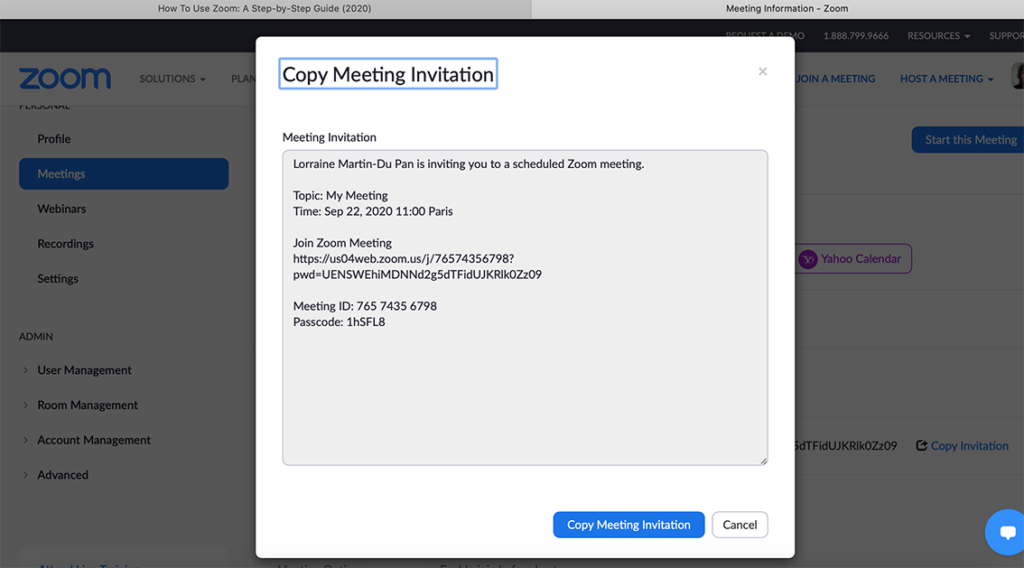Click the 1.888.799.9666 phone number
The image size is (1024, 568).
pos(856,36)
